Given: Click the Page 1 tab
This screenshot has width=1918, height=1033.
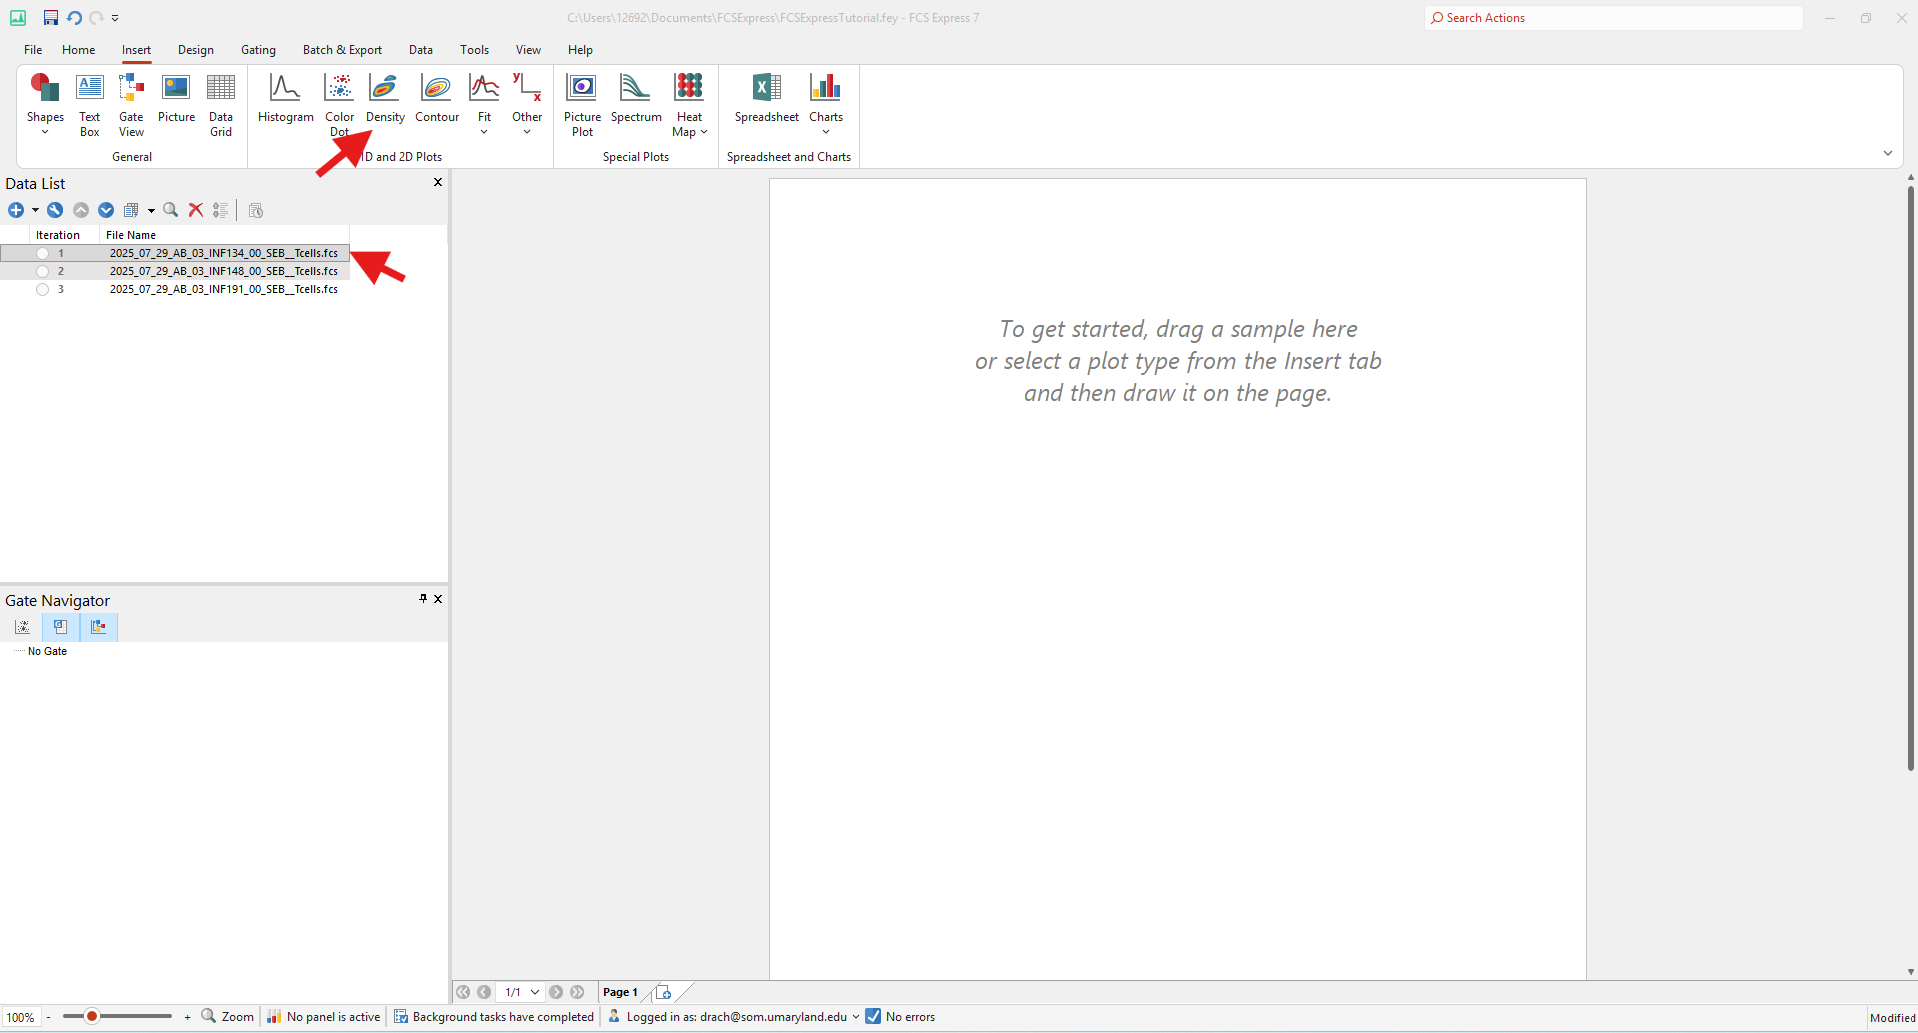Looking at the screenshot, I should (x=620, y=992).
